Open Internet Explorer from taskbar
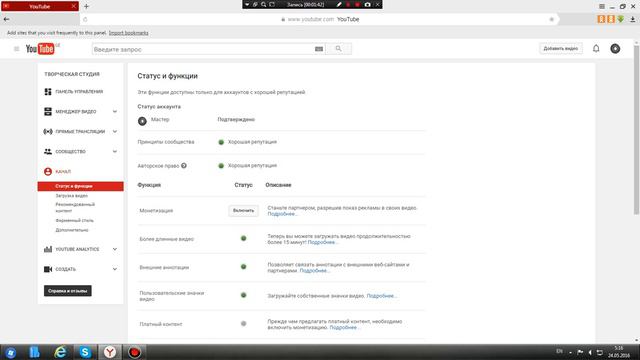The height and width of the screenshot is (360, 640). tap(60, 352)
